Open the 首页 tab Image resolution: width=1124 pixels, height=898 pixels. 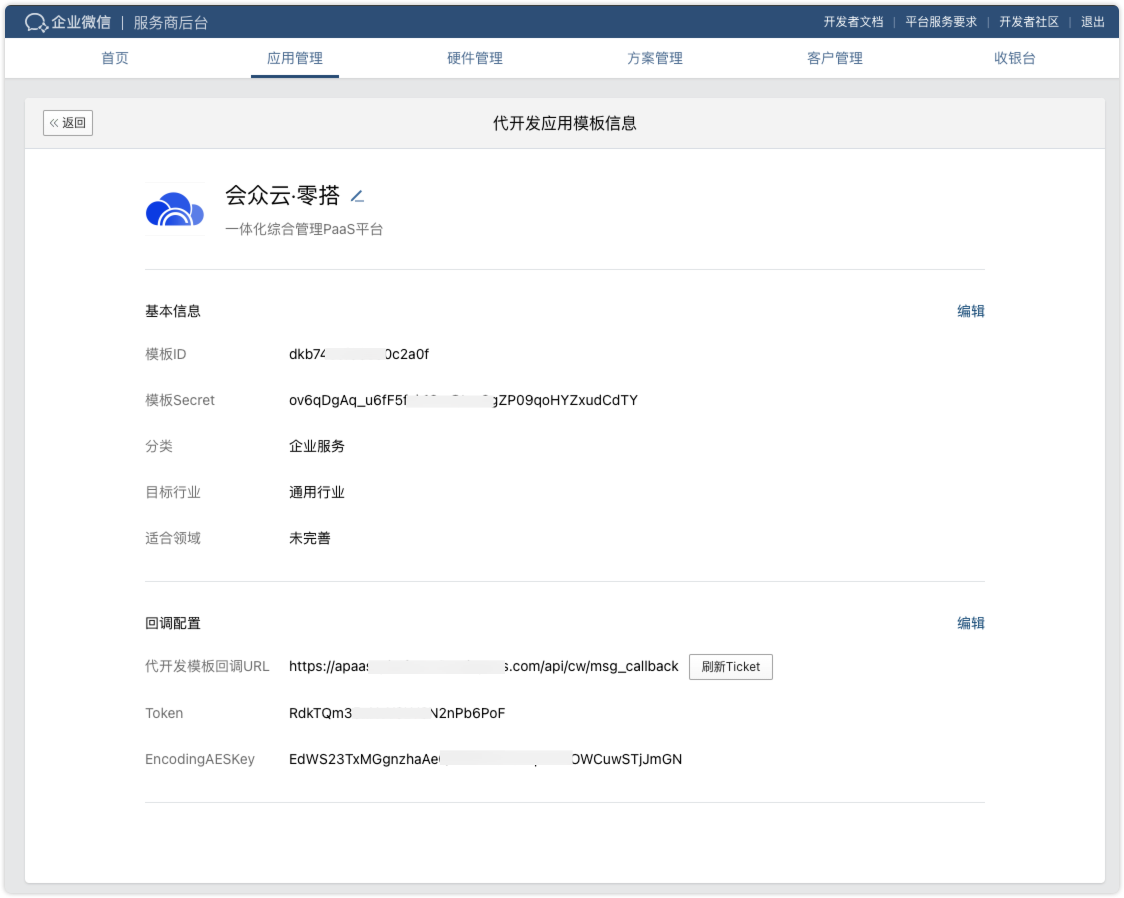tap(115, 58)
